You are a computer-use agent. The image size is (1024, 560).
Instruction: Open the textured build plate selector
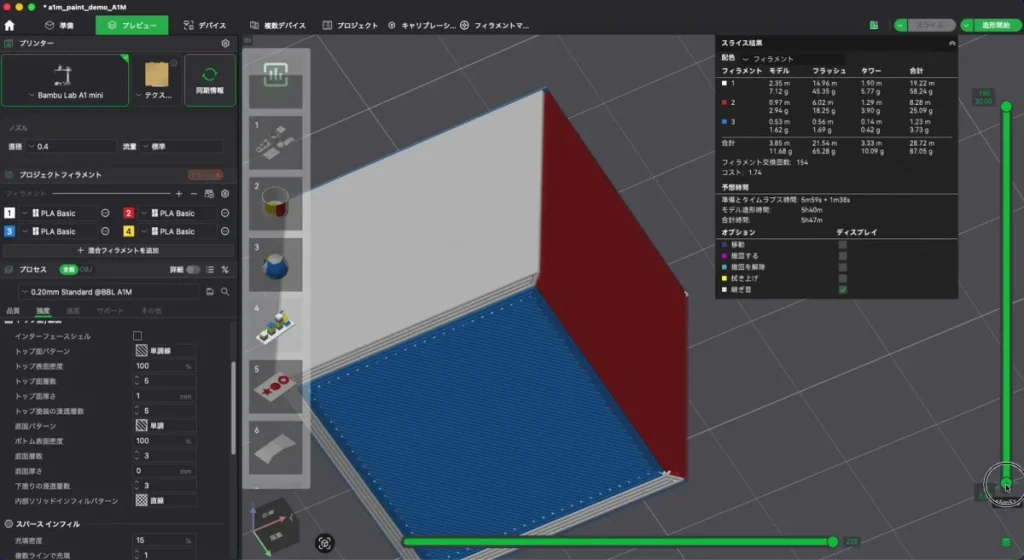pos(157,80)
